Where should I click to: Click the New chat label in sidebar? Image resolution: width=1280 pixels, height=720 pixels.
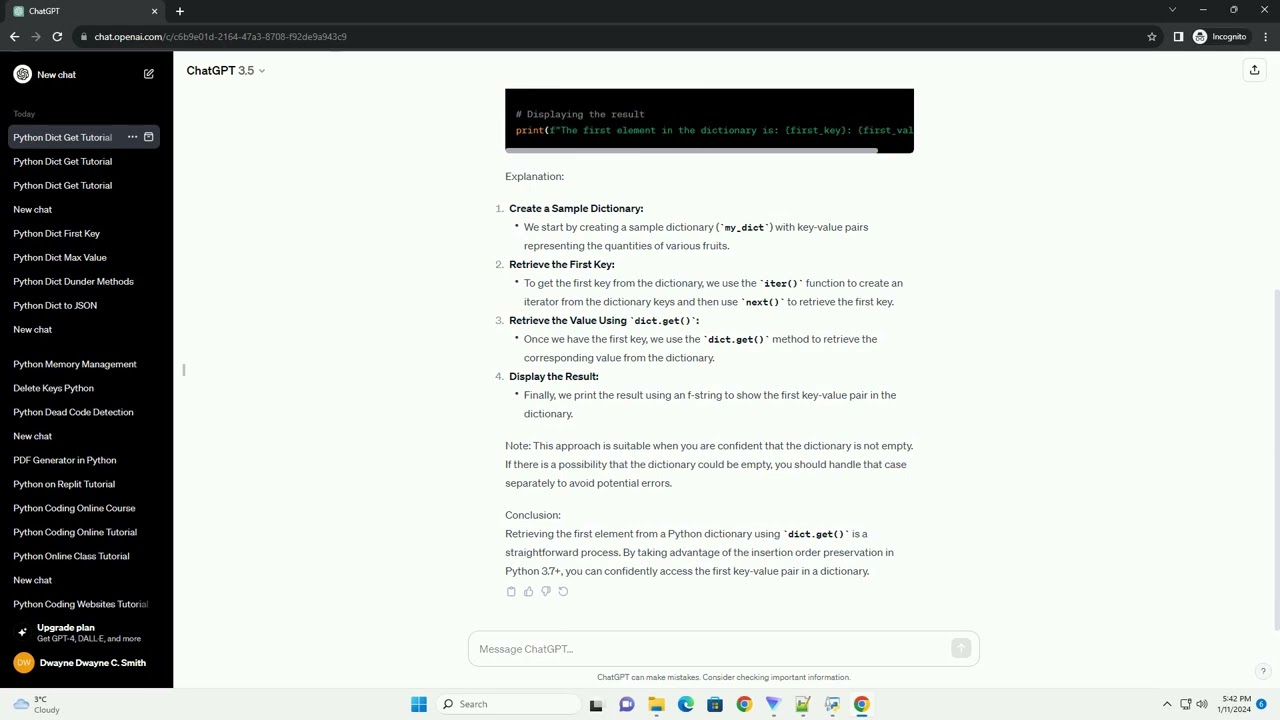pyautogui.click(x=56, y=75)
